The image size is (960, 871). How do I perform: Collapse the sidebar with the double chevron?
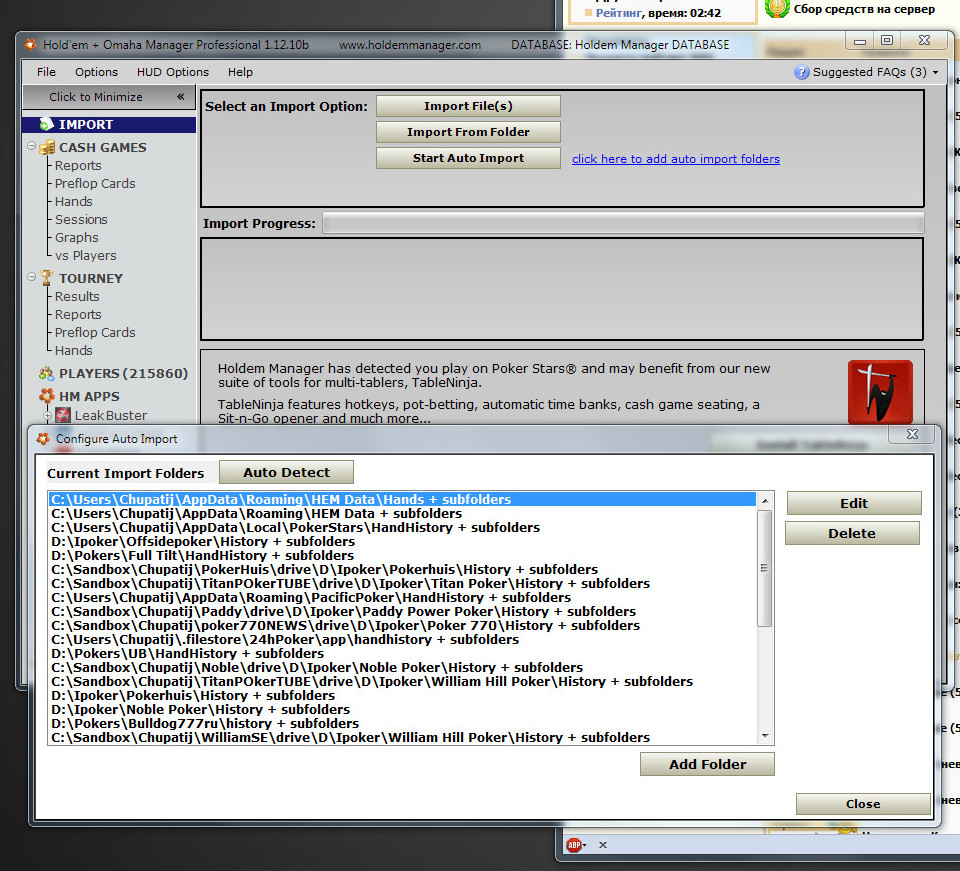pyautogui.click(x=181, y=97)
